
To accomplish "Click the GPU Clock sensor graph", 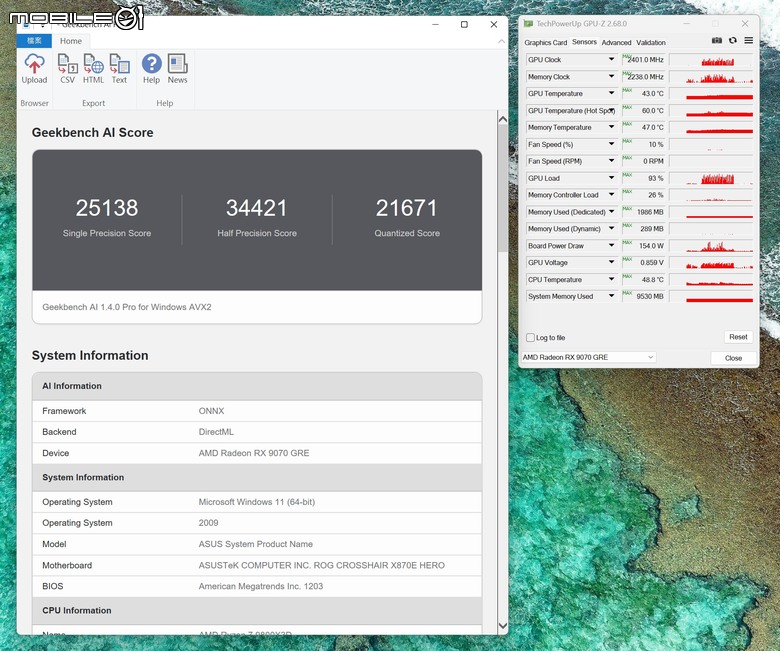I will (711, 60).
